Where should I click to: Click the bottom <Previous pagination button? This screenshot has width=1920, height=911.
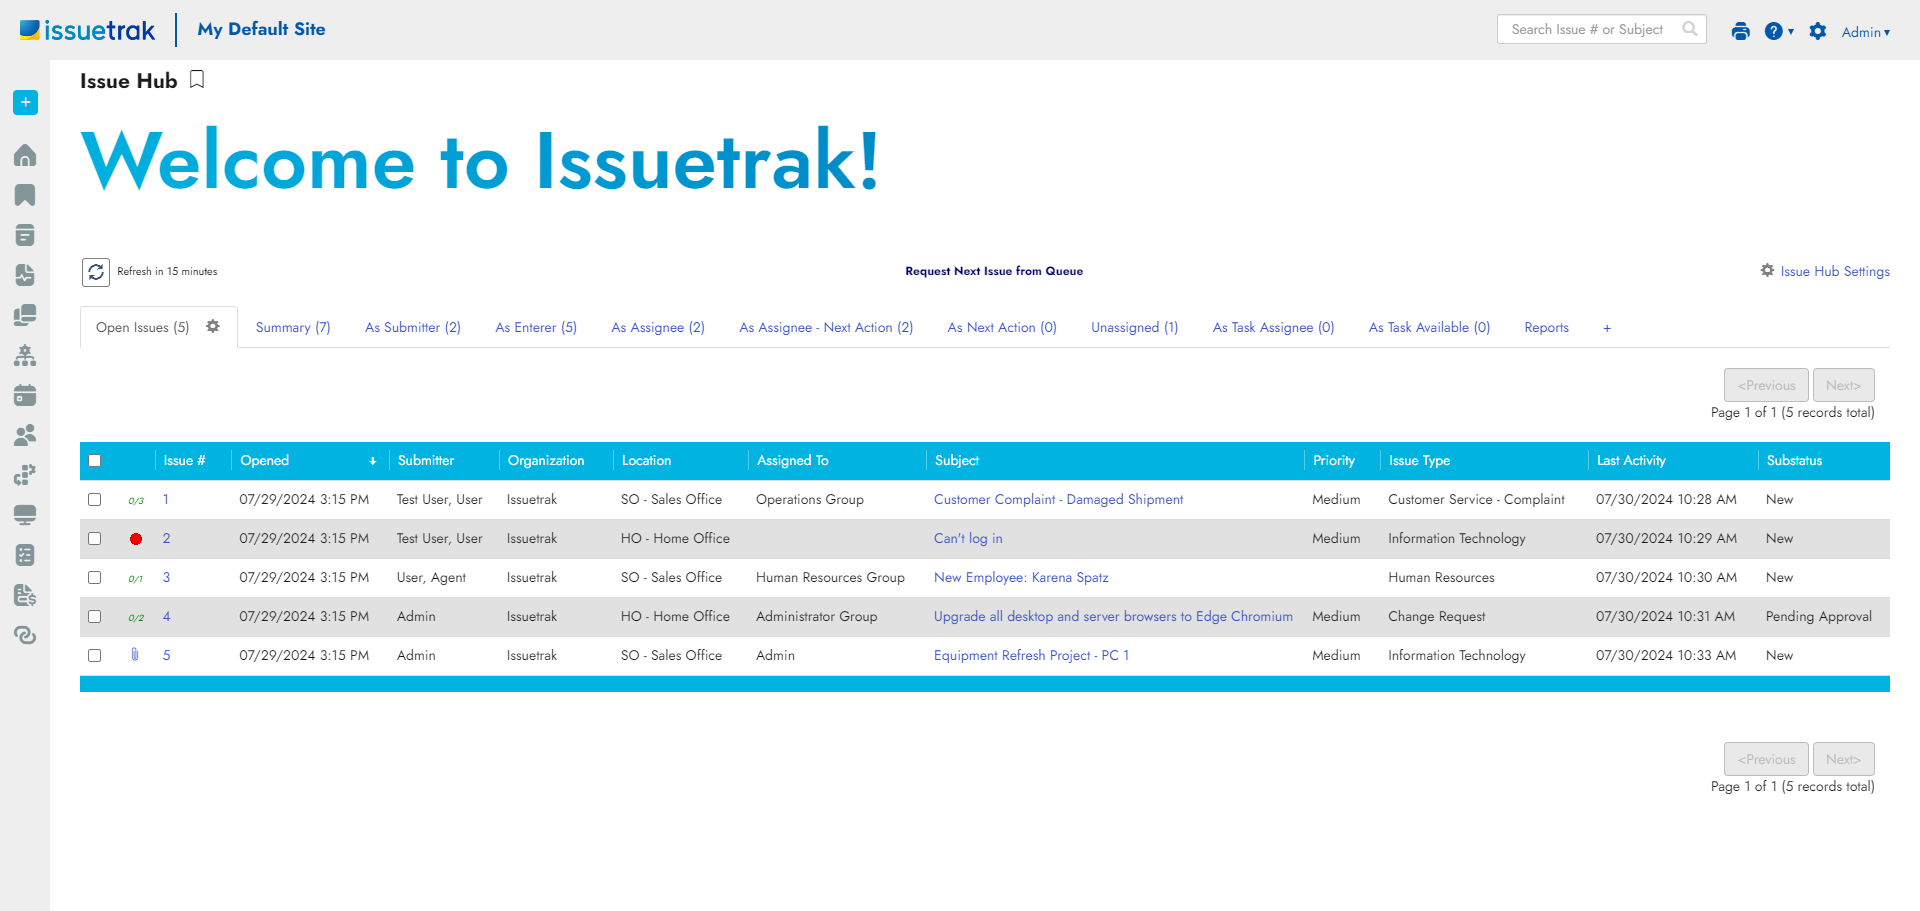(x=1766, y=759)
